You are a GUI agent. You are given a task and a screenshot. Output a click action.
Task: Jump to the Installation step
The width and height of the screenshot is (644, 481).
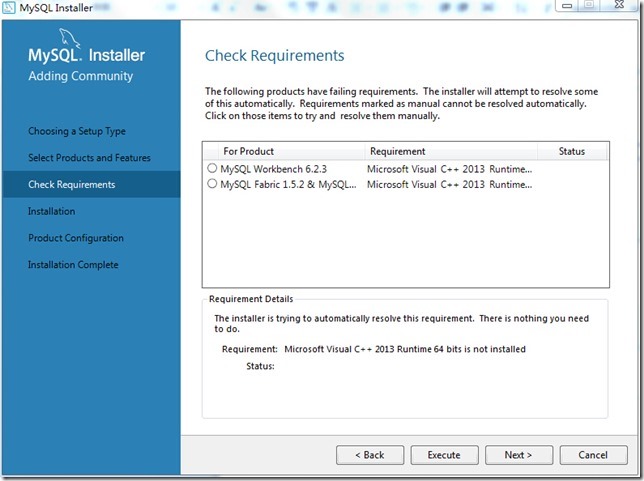[51, 211]
